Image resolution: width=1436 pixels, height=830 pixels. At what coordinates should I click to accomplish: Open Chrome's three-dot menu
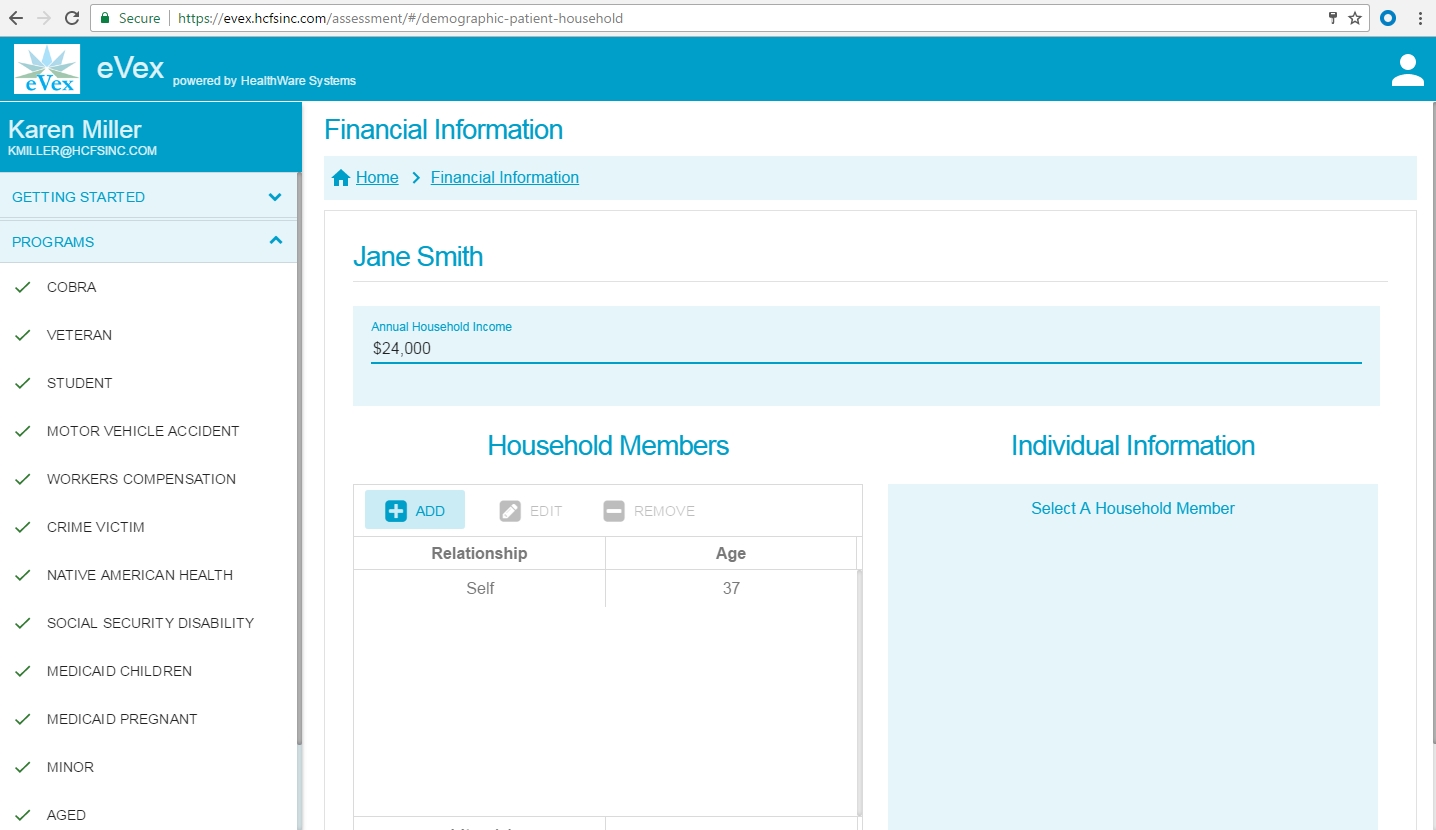coord(1420,18)
